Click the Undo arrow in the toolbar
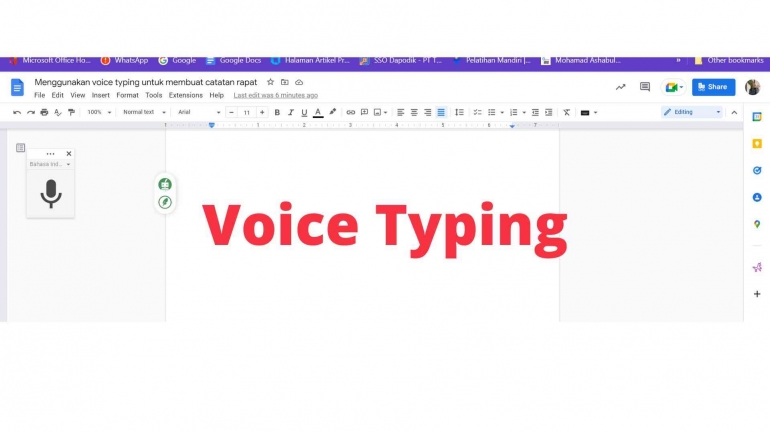 pyautogui.click(x=17, y=112)
